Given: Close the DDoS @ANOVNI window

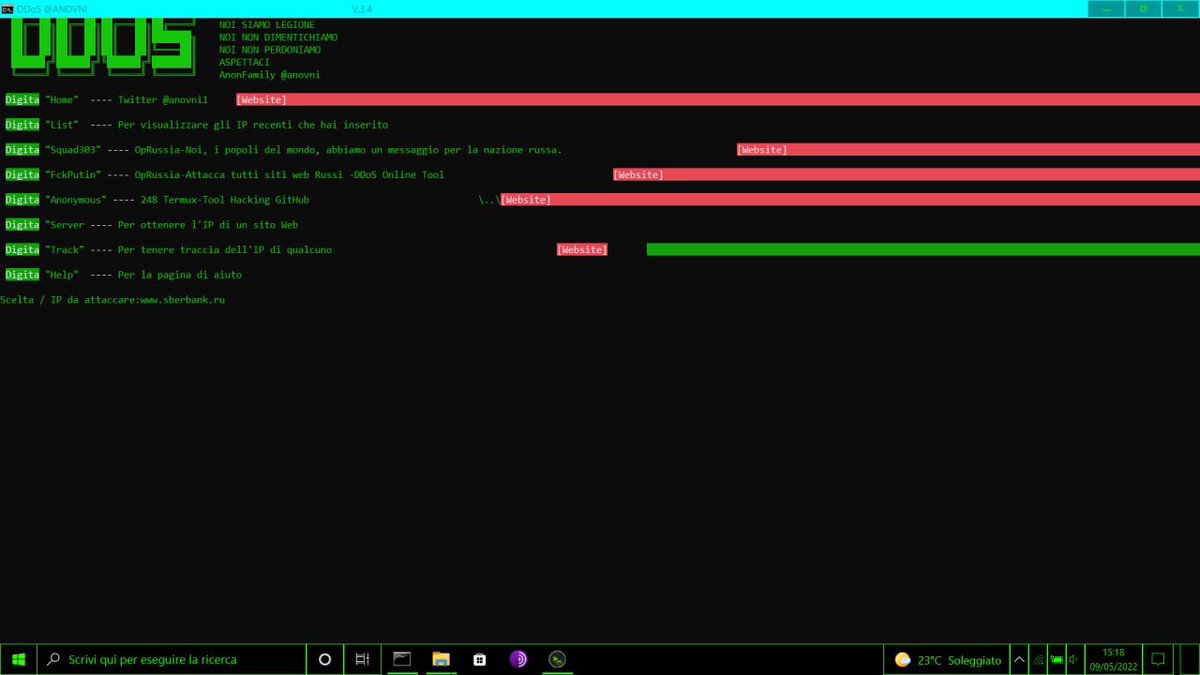Looking at the screenshot, I should coord(1180,9).
